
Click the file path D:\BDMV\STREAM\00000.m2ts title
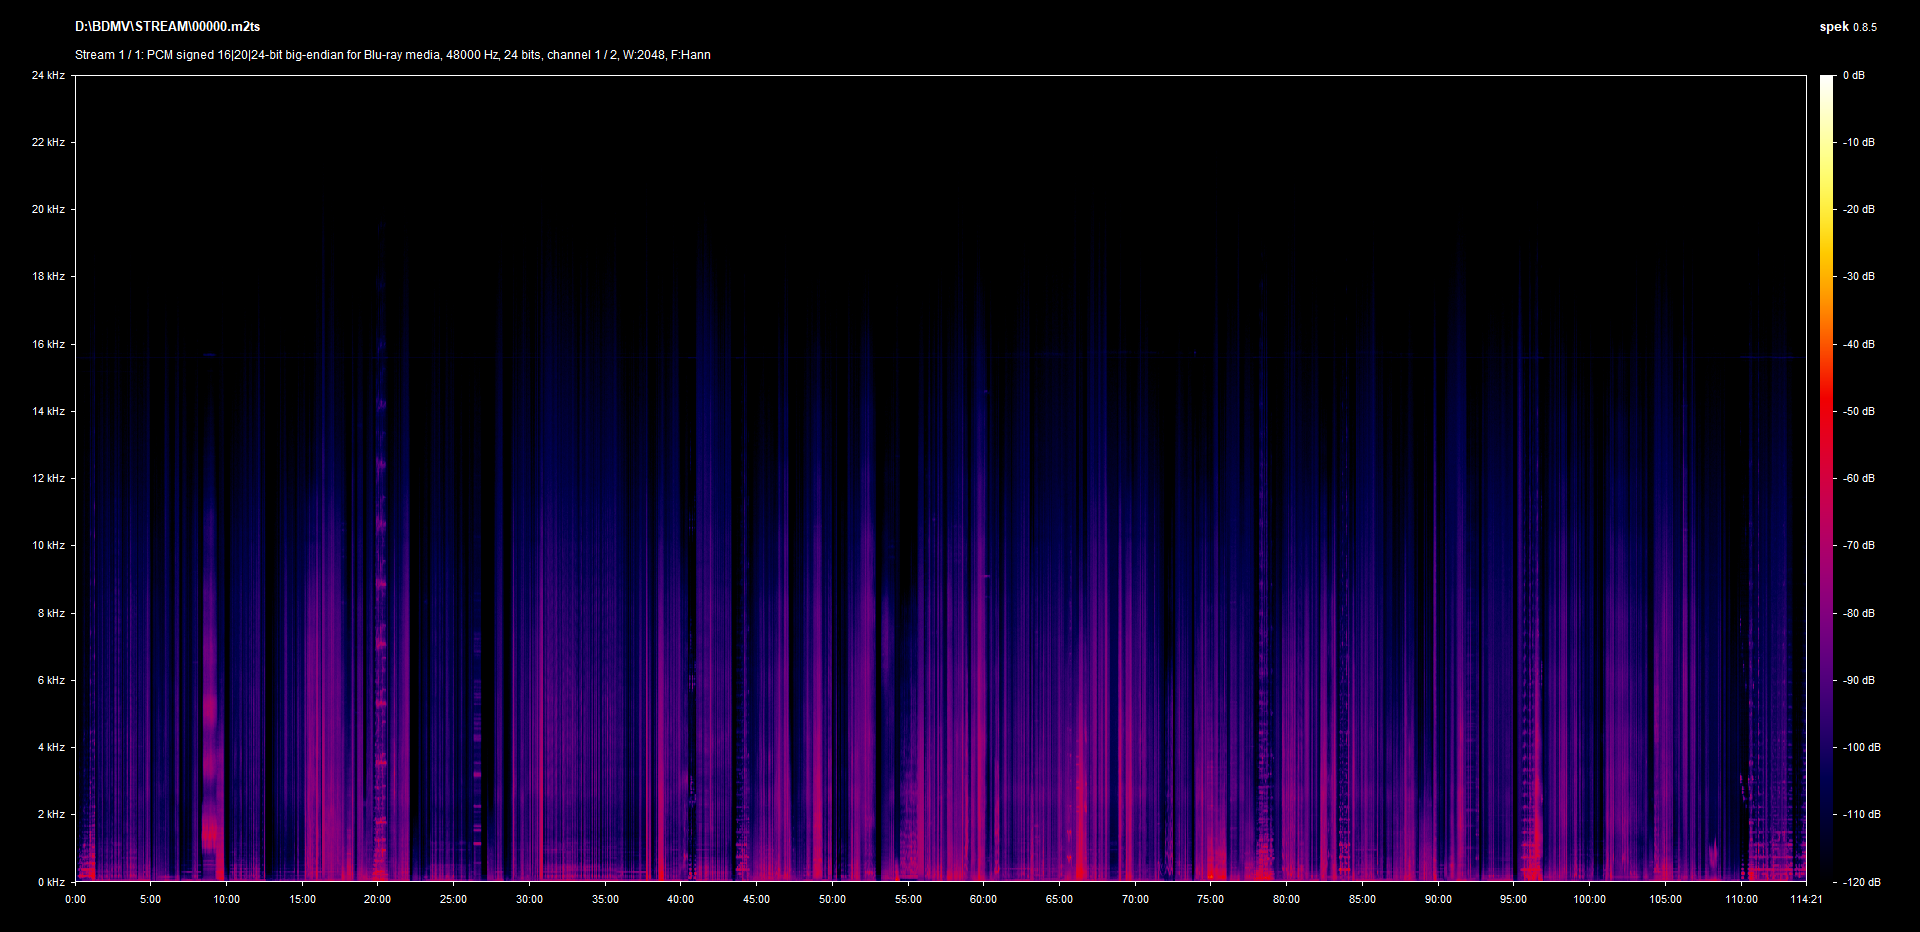click(x=167, y=27)
